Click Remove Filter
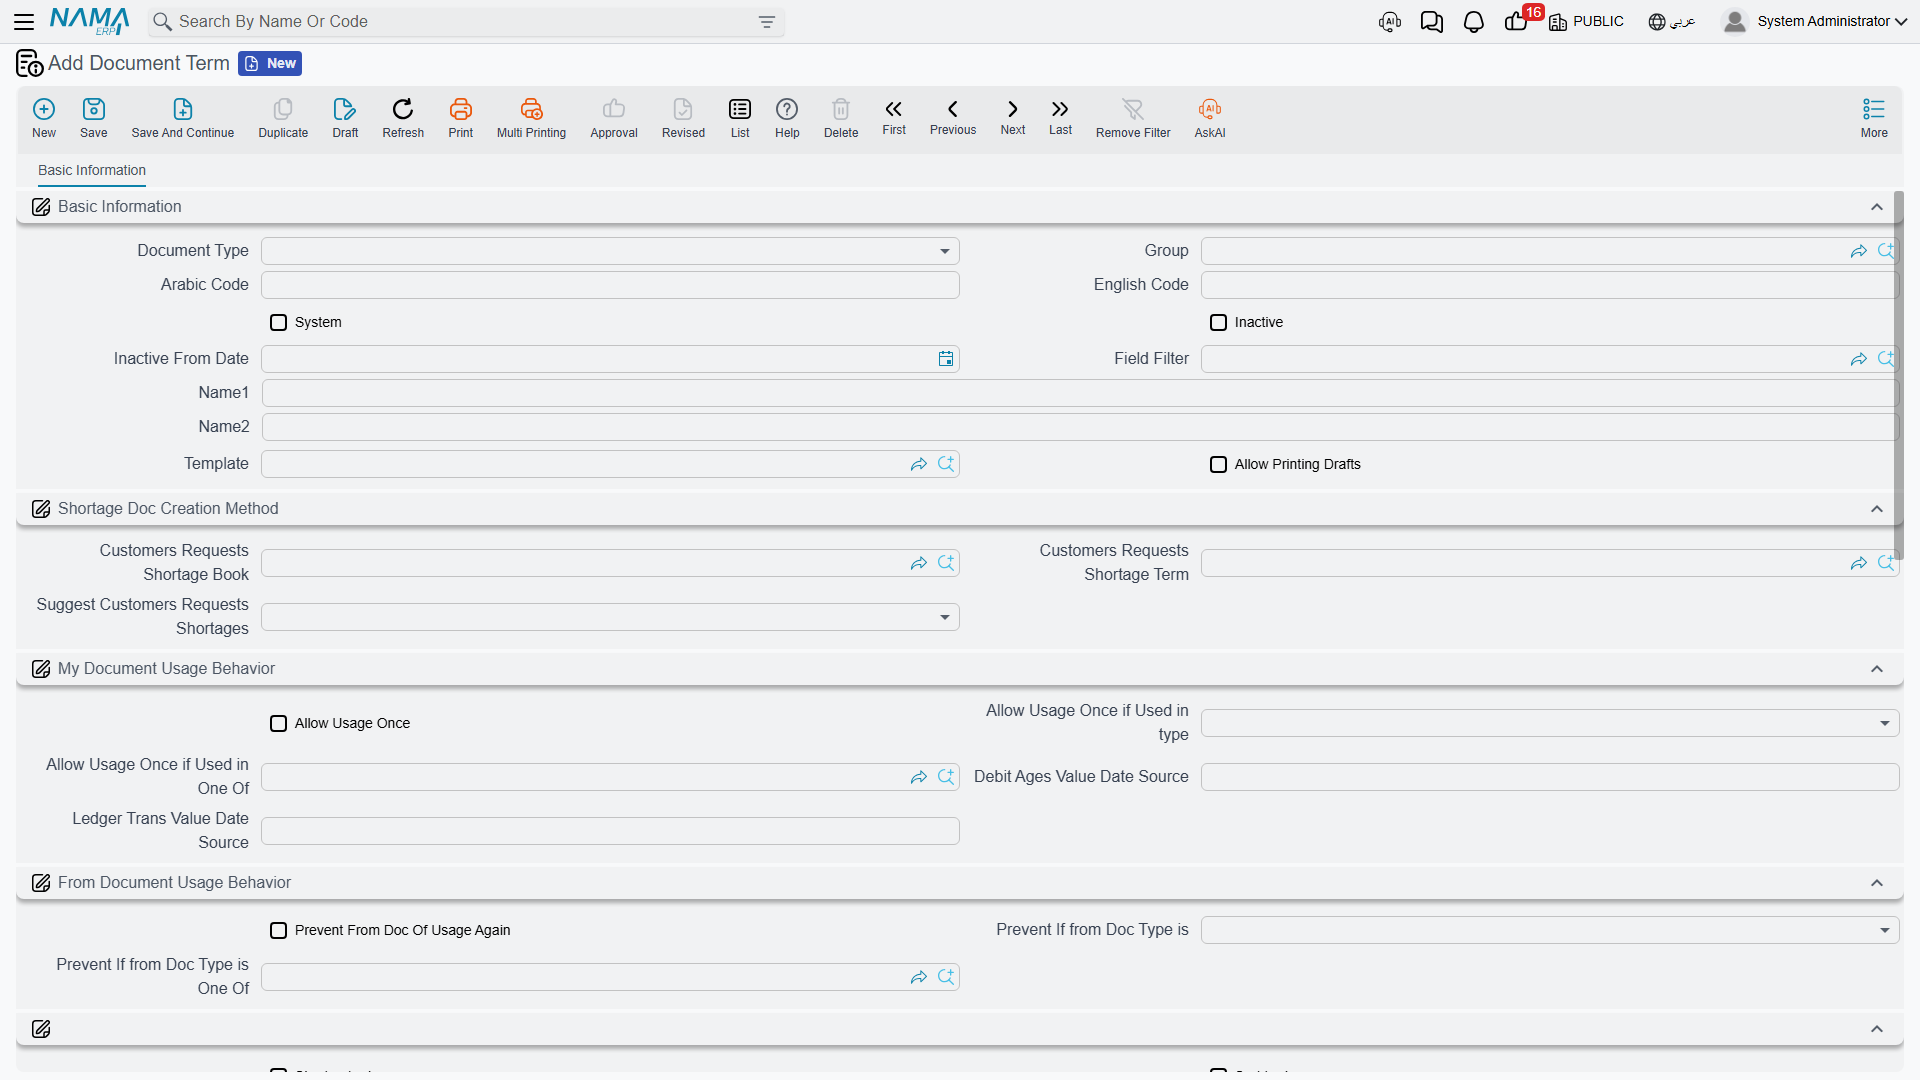This screenshot has width=1920, height=1080. tap(1133, 118)
